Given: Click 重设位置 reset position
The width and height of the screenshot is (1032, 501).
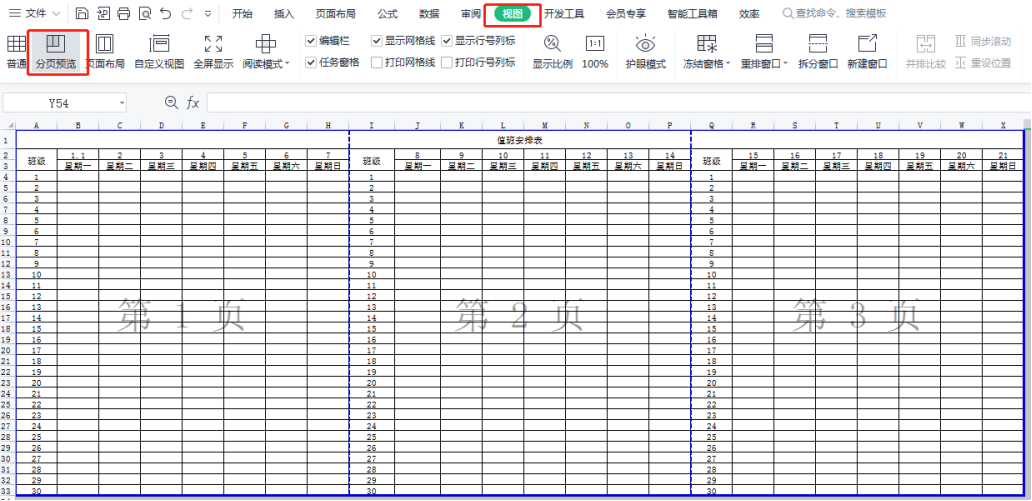Looking at the screenshot, I should coord(983,63).
